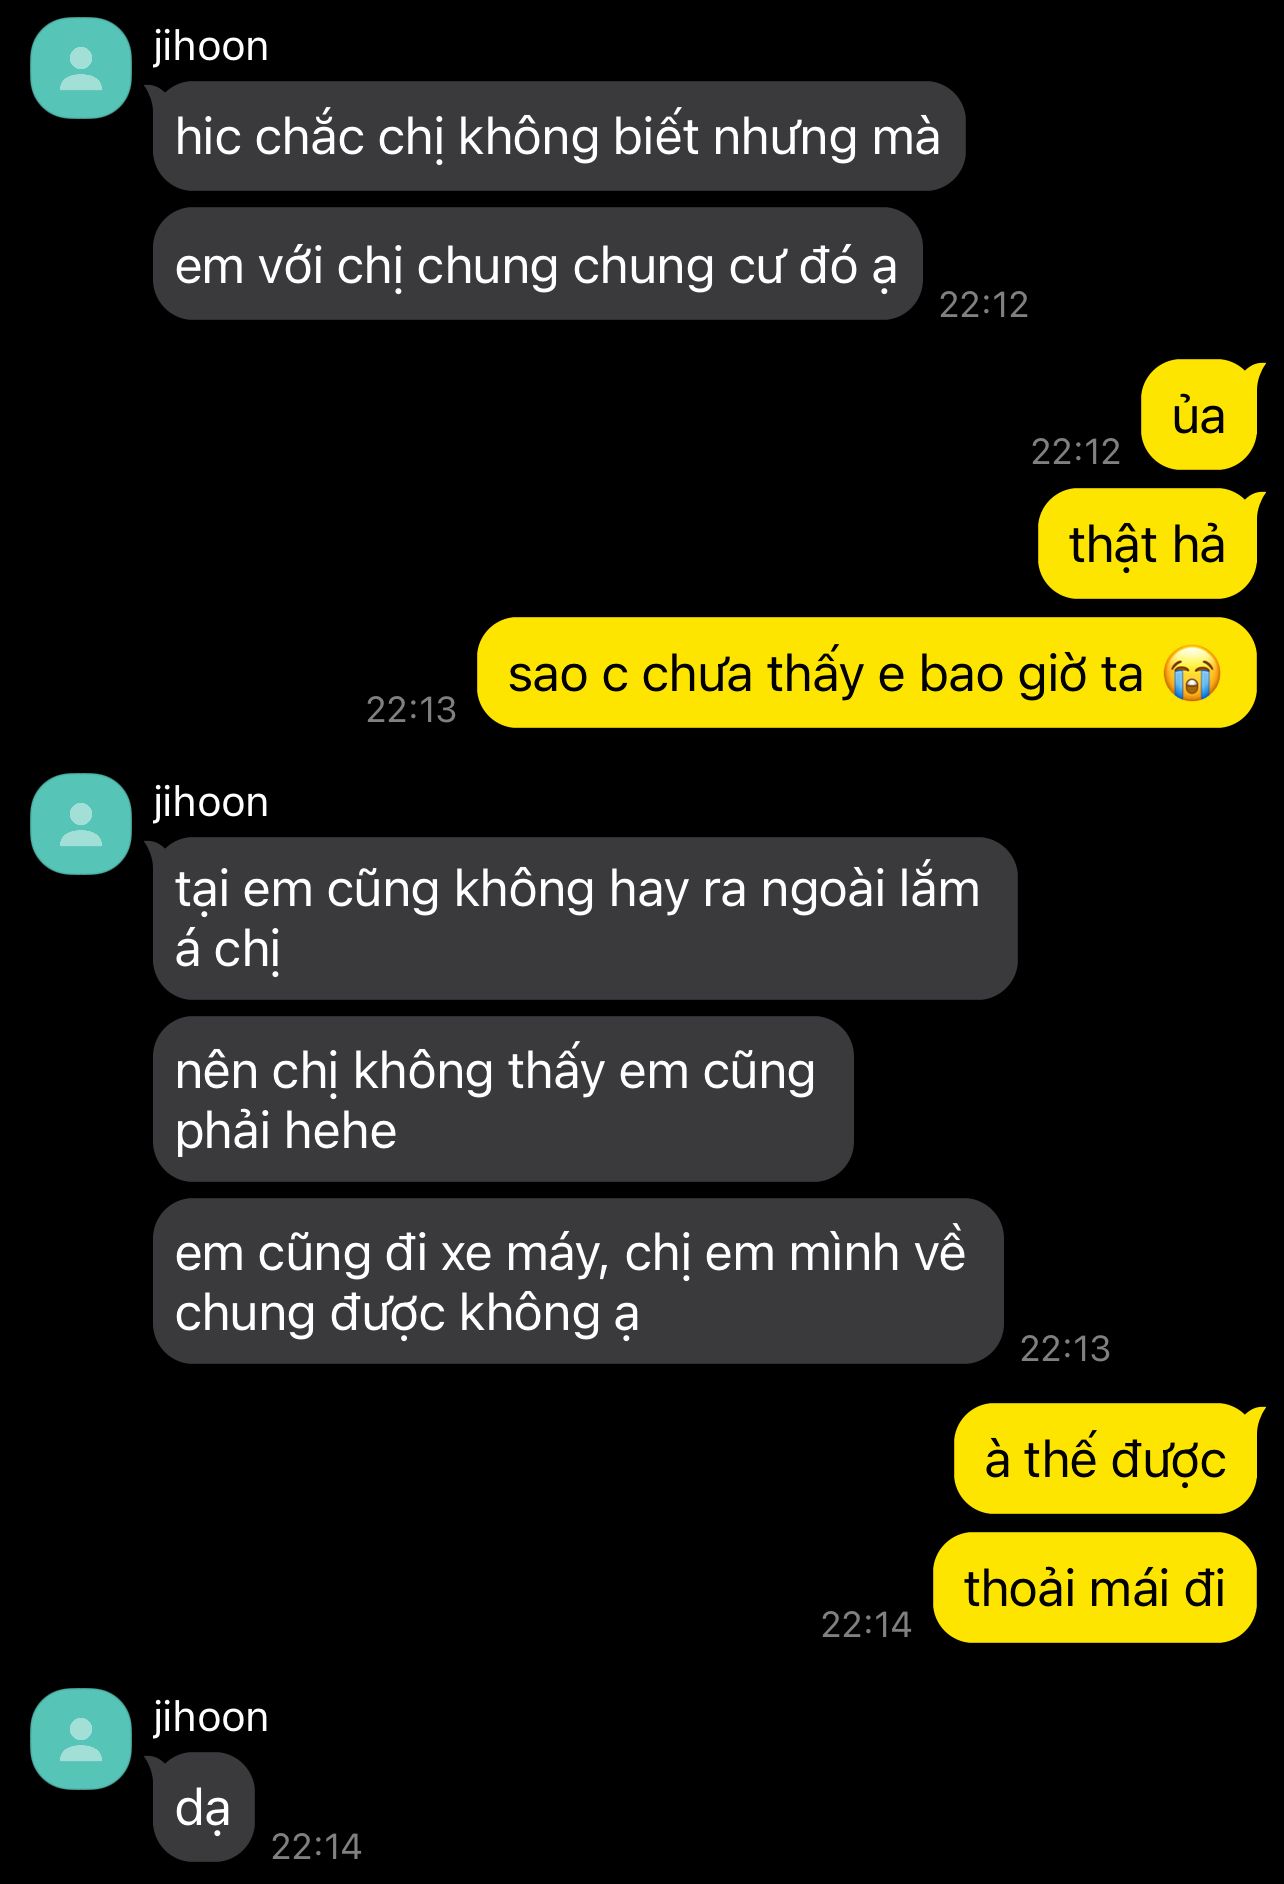1284x1884 pixels.
Task: Click the jihoon name above 'tại em cũng'
Action: coord(211,803)
